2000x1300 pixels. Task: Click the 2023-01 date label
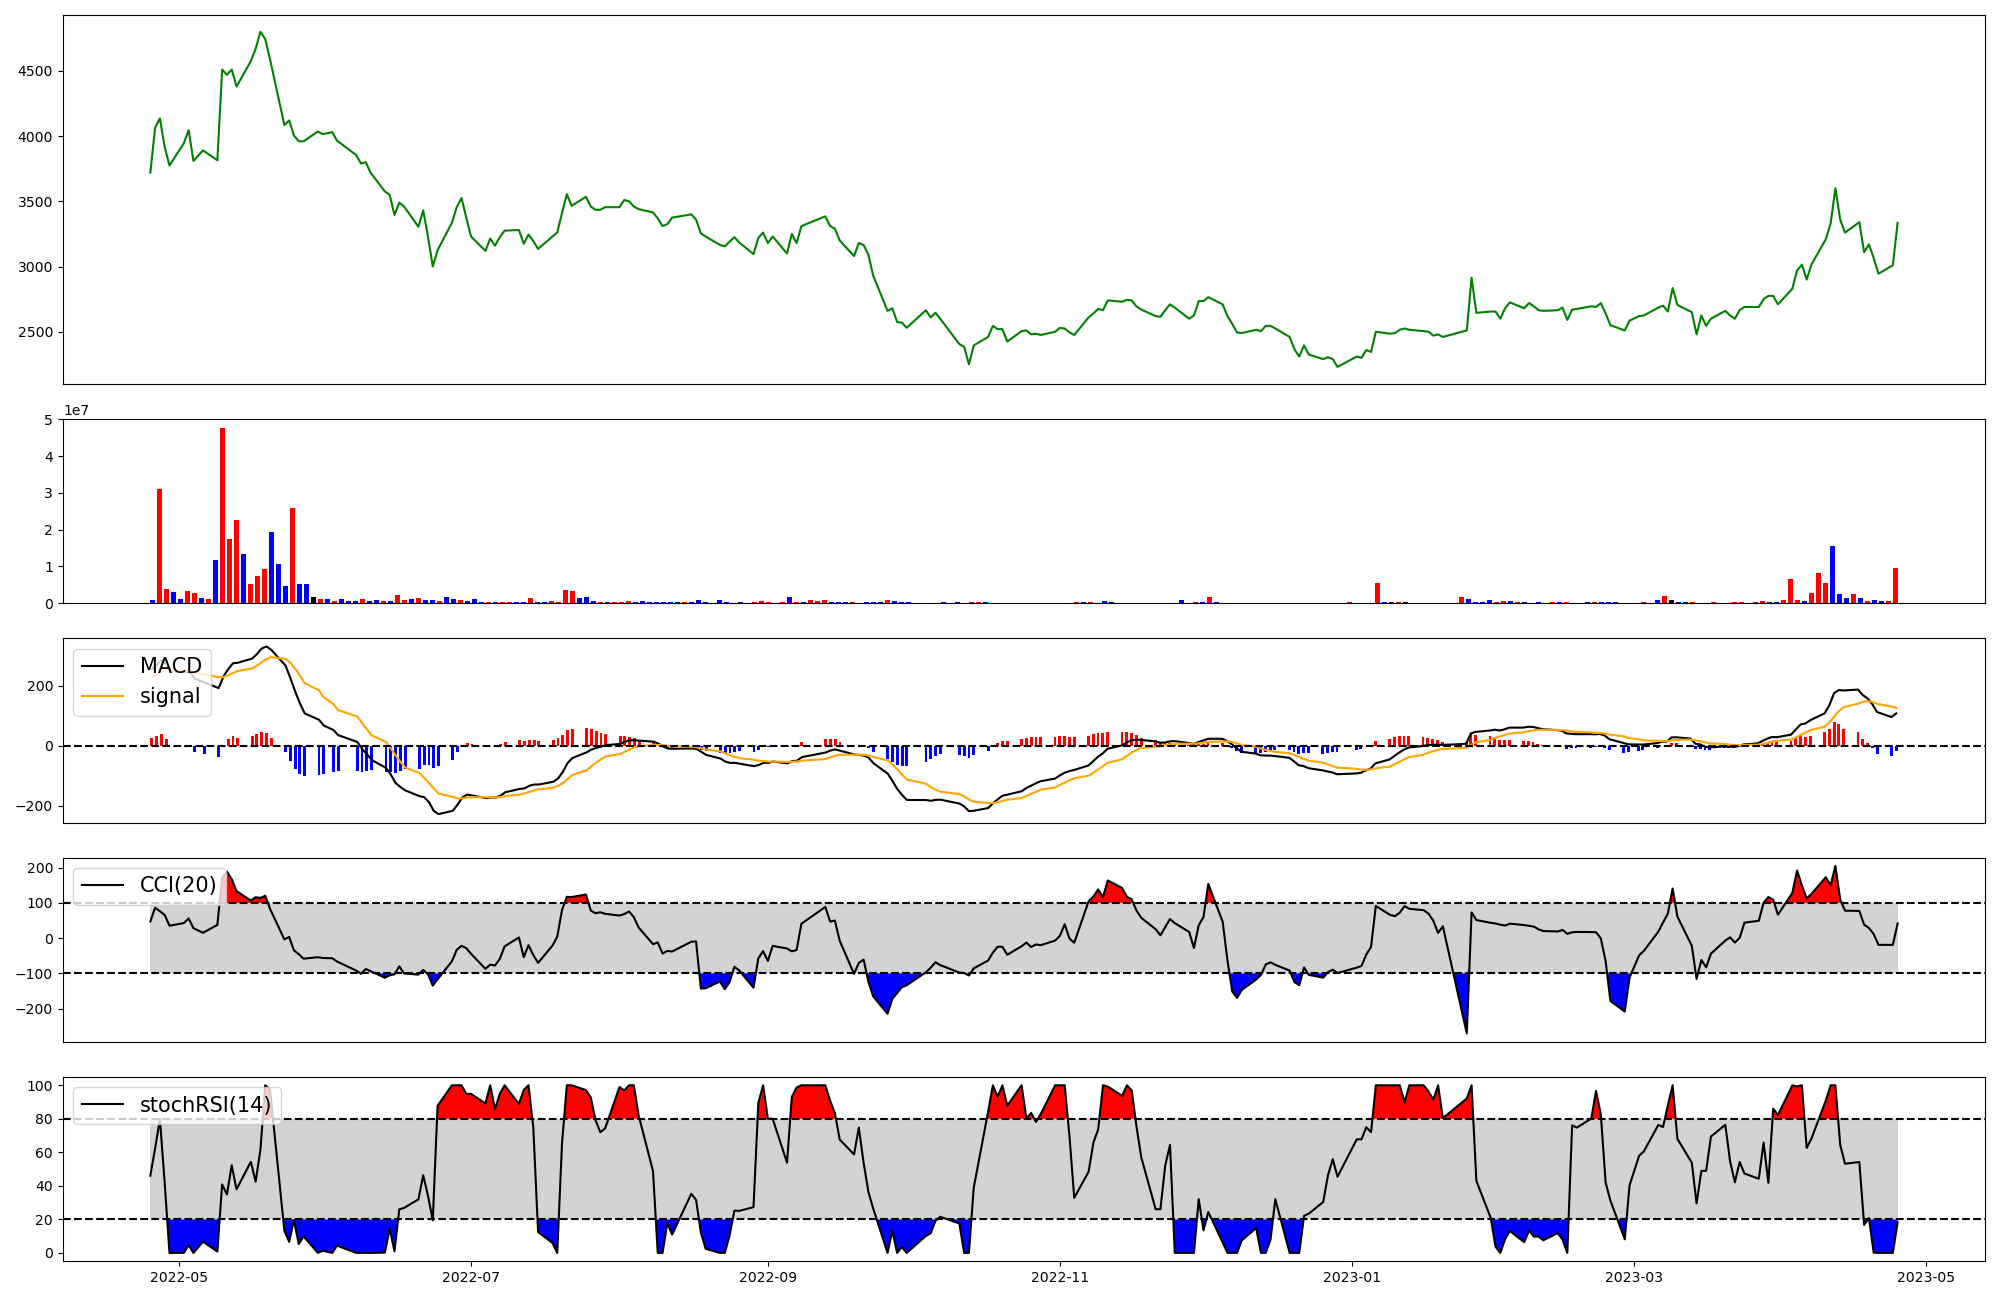[x=1352, y=1277]
